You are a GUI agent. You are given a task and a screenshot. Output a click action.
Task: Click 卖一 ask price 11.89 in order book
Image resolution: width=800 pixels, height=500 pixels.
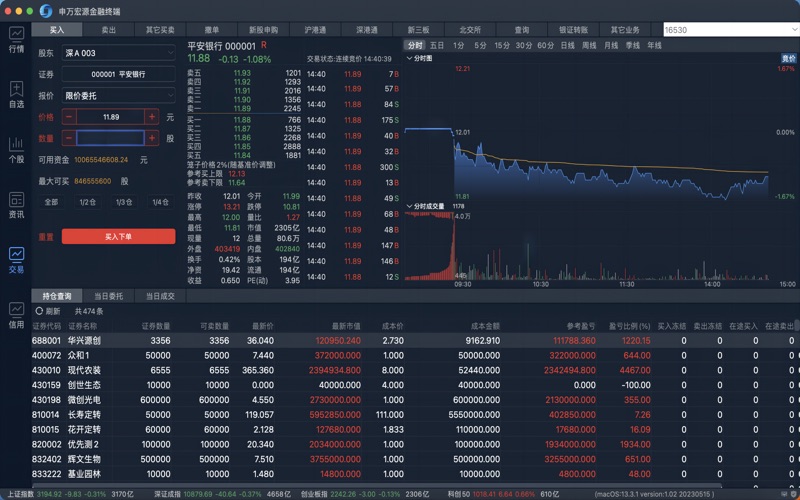[242, 109]
